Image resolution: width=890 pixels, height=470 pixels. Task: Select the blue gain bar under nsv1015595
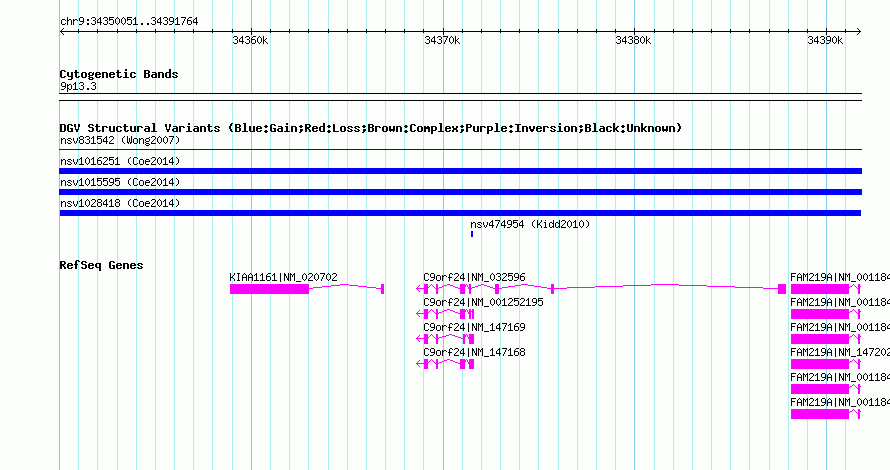[x=460, y=192]
